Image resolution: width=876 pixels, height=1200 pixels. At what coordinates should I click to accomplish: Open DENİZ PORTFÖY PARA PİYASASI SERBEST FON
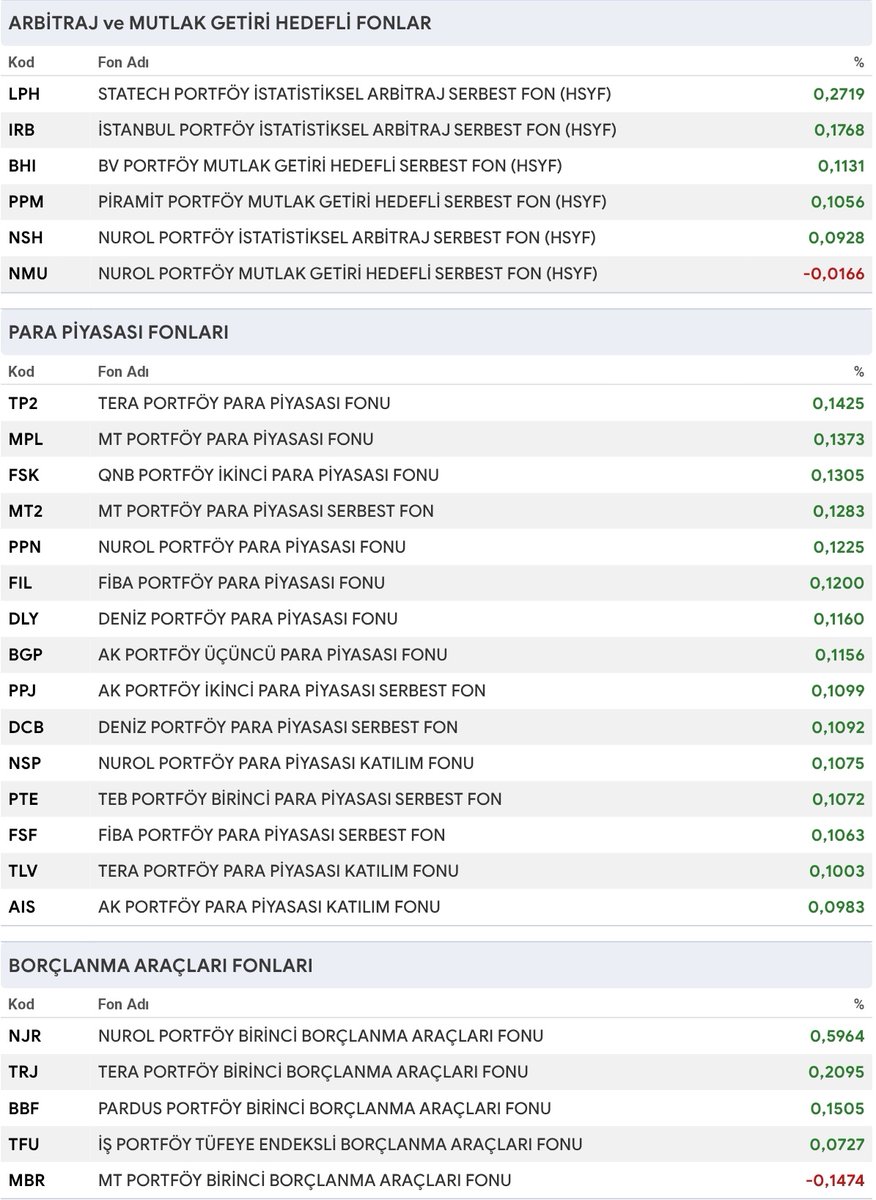pos(278,727)
